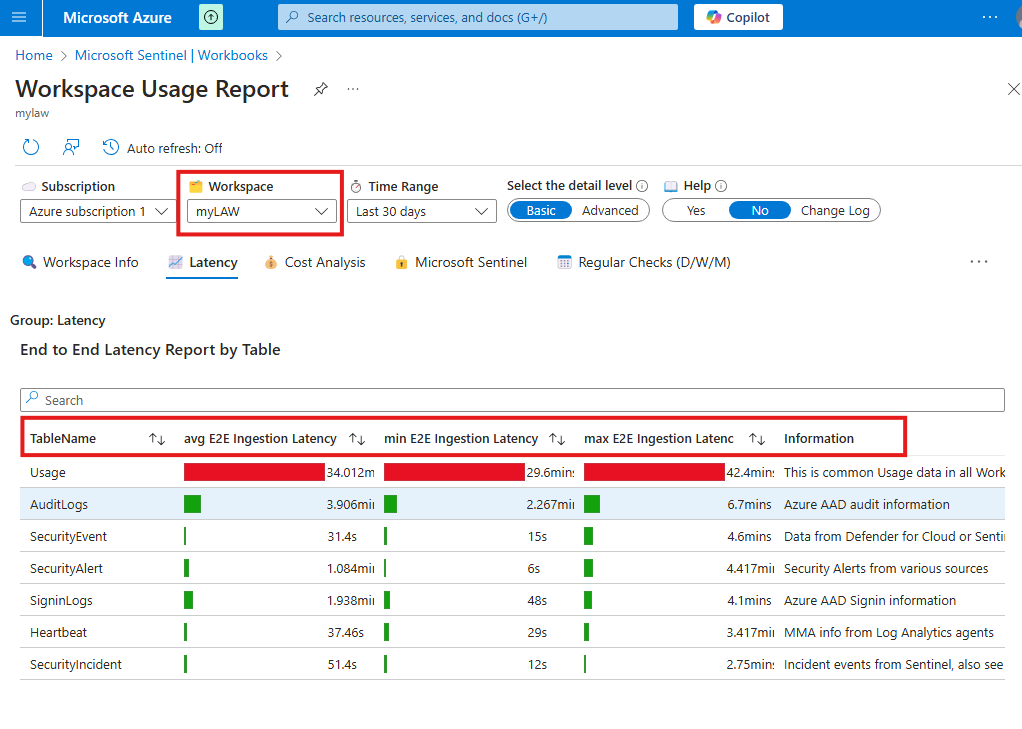
Task: Show more tabs via the ellipsis
Action: (978, 262)
